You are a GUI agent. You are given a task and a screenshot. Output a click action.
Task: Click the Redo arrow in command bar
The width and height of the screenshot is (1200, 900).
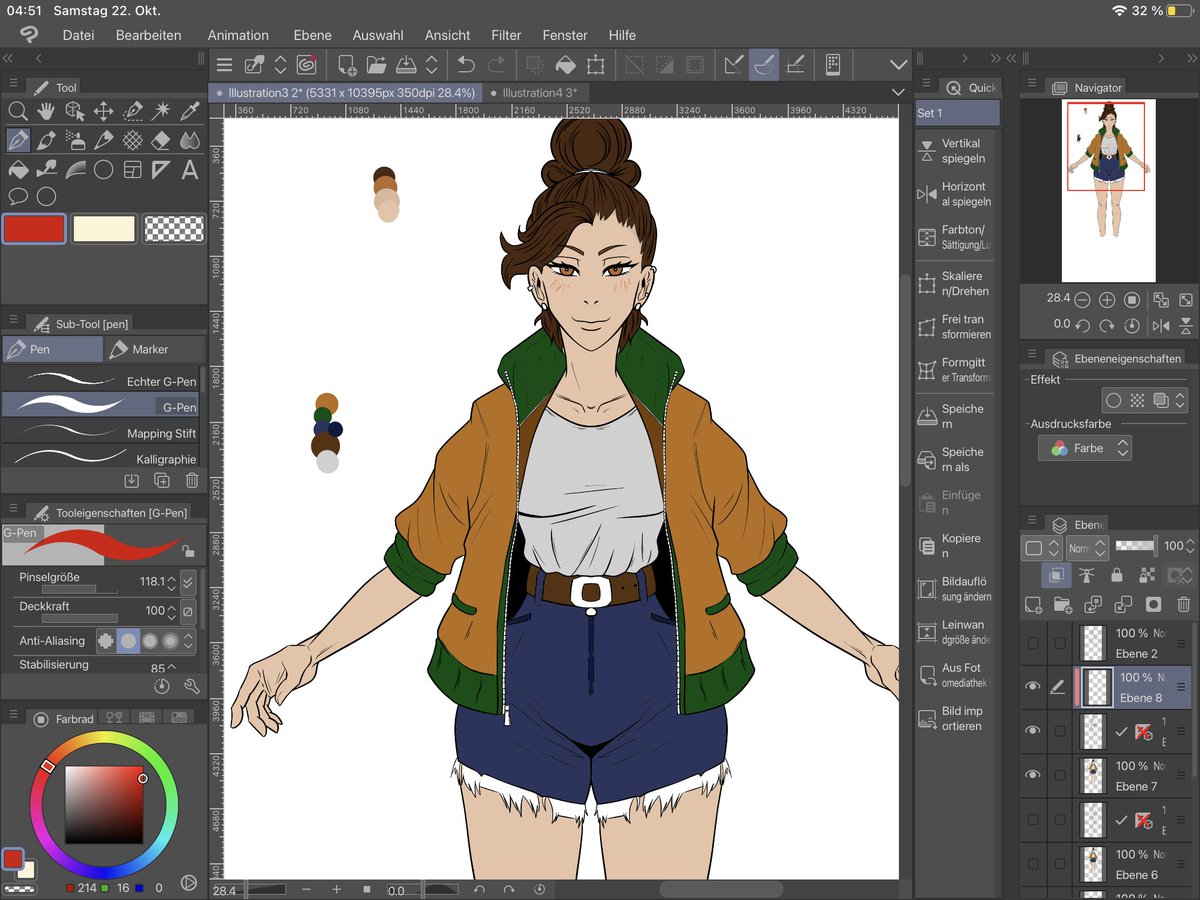(x=496, y=65)
